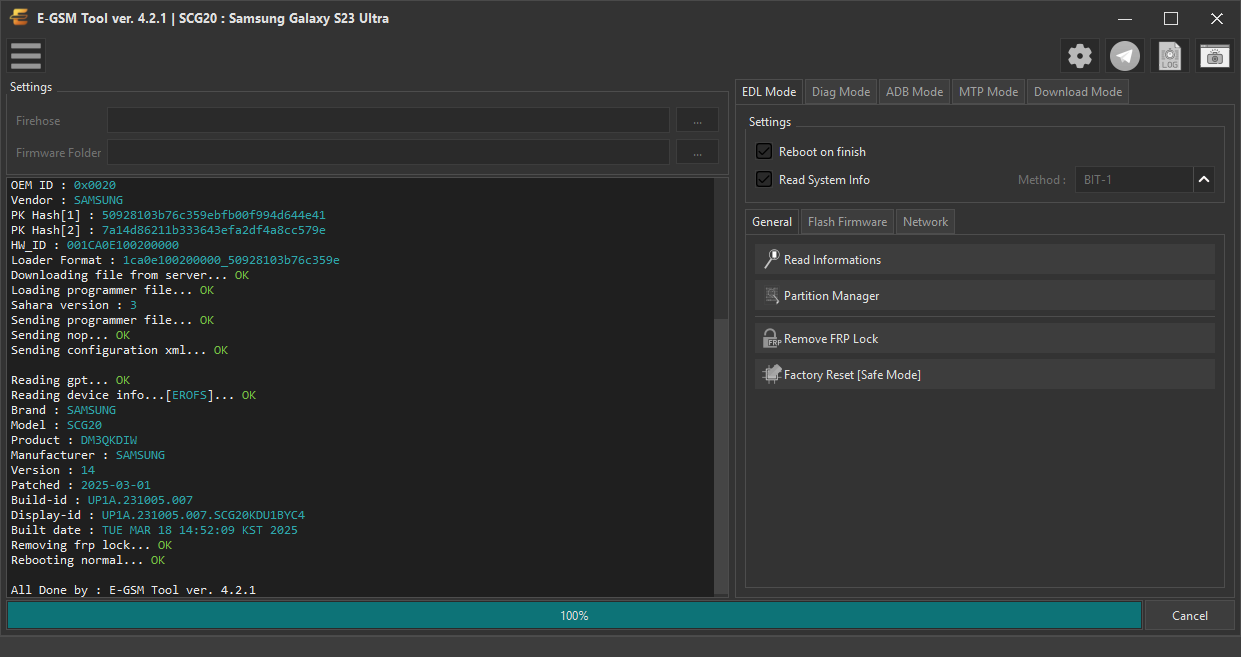This screenshot has height=657, width=1241.
Task: Click the screenshot camera icon
Action: (1215, 56)
